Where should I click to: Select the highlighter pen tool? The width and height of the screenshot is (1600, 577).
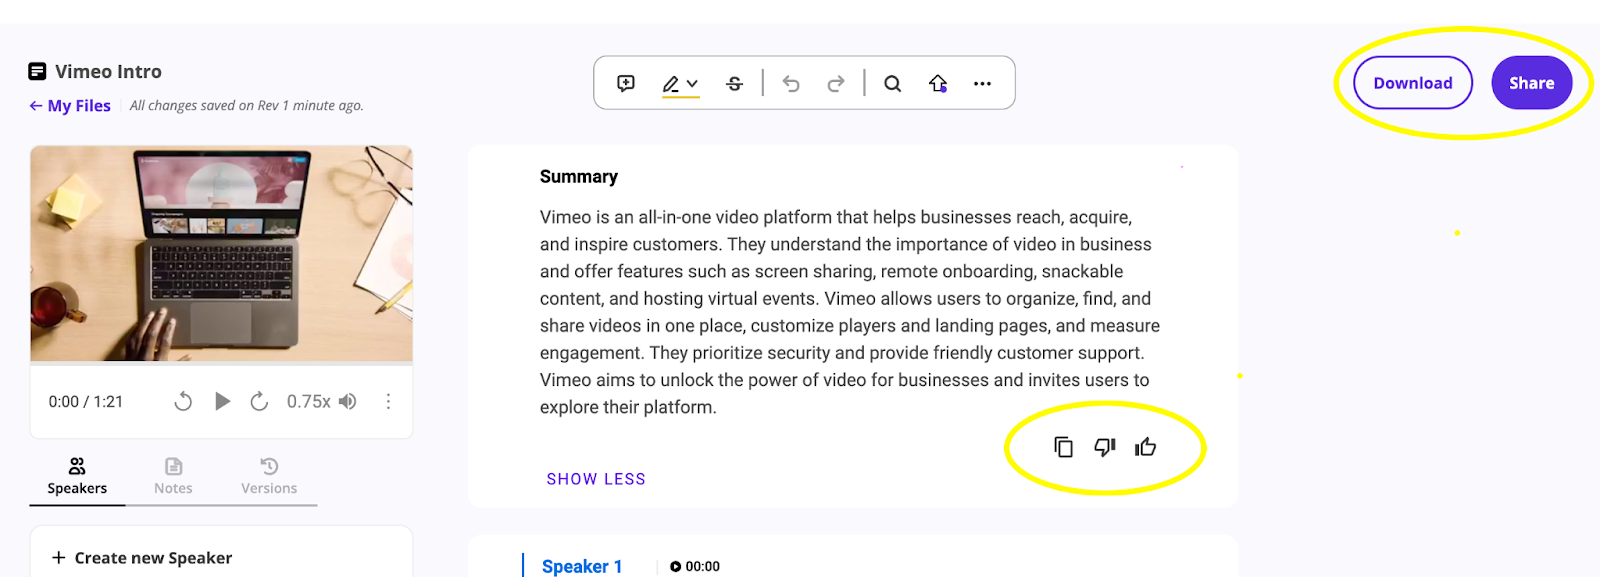tap(671, 84)
